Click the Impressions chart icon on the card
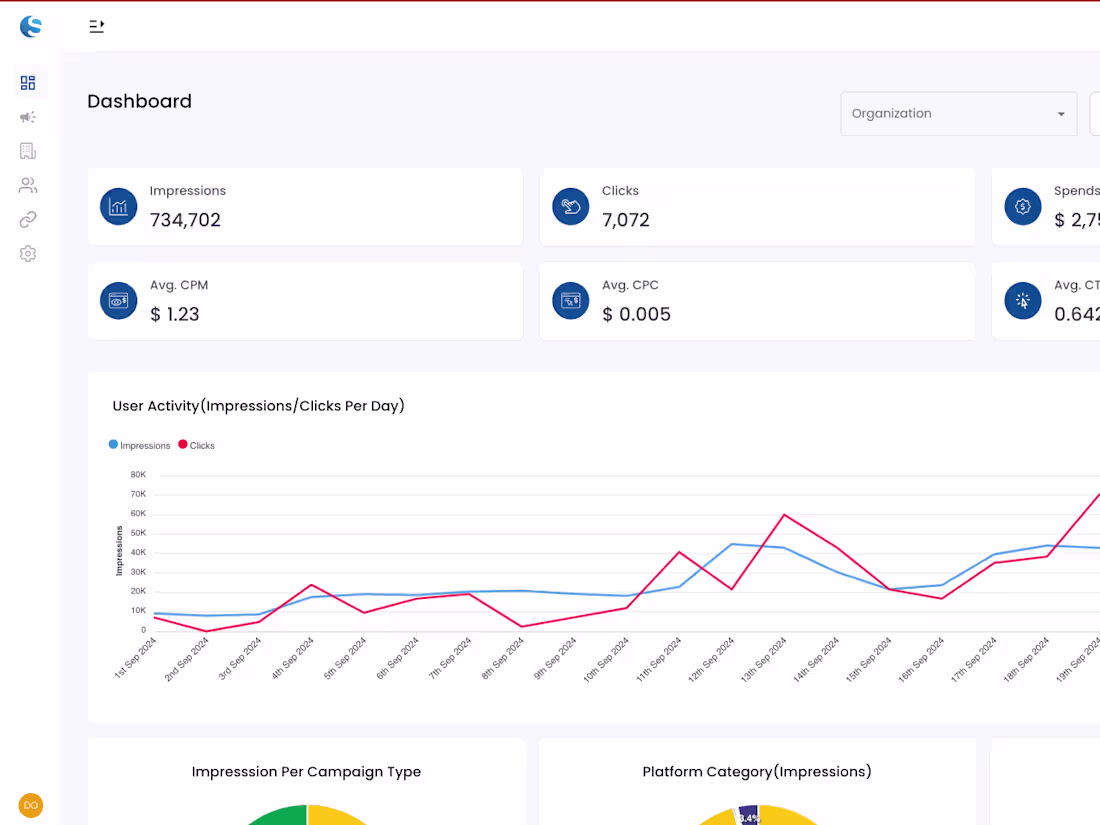 pyautogui.click(x=118, y=206)
